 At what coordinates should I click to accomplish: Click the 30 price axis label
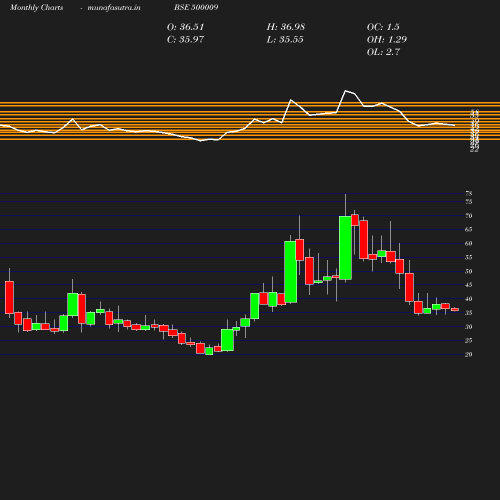point(469,327)
